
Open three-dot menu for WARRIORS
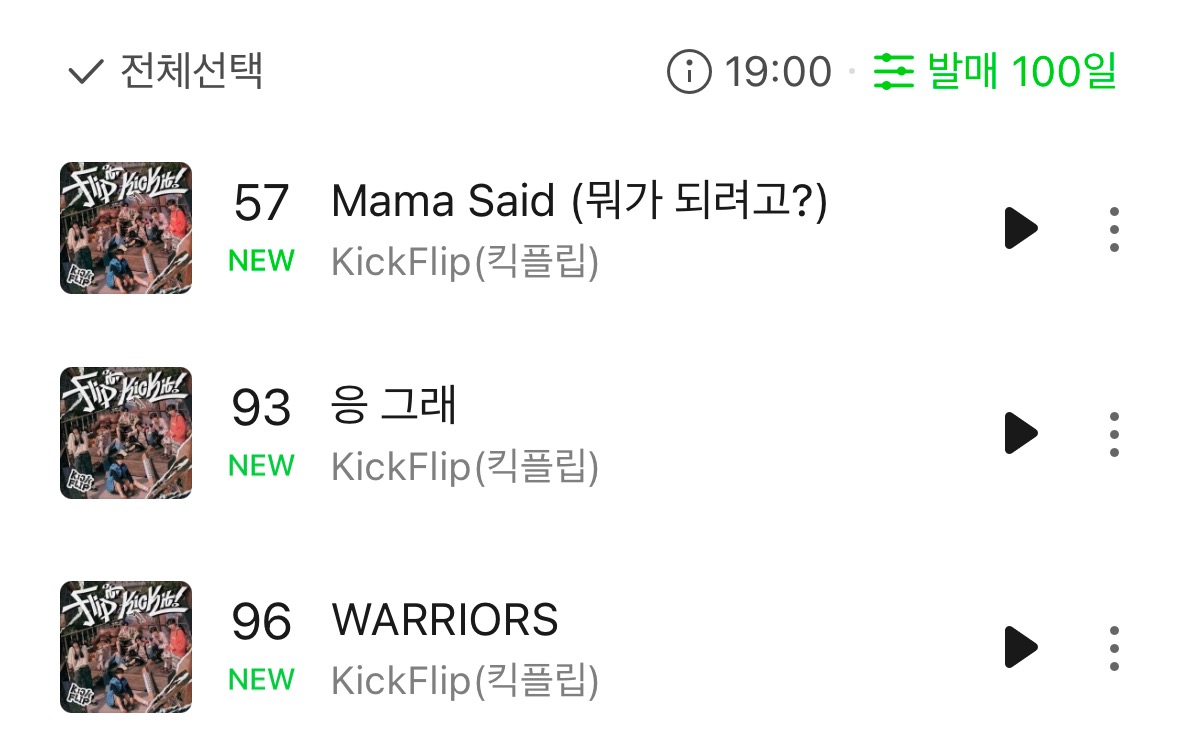[1114, 647]
